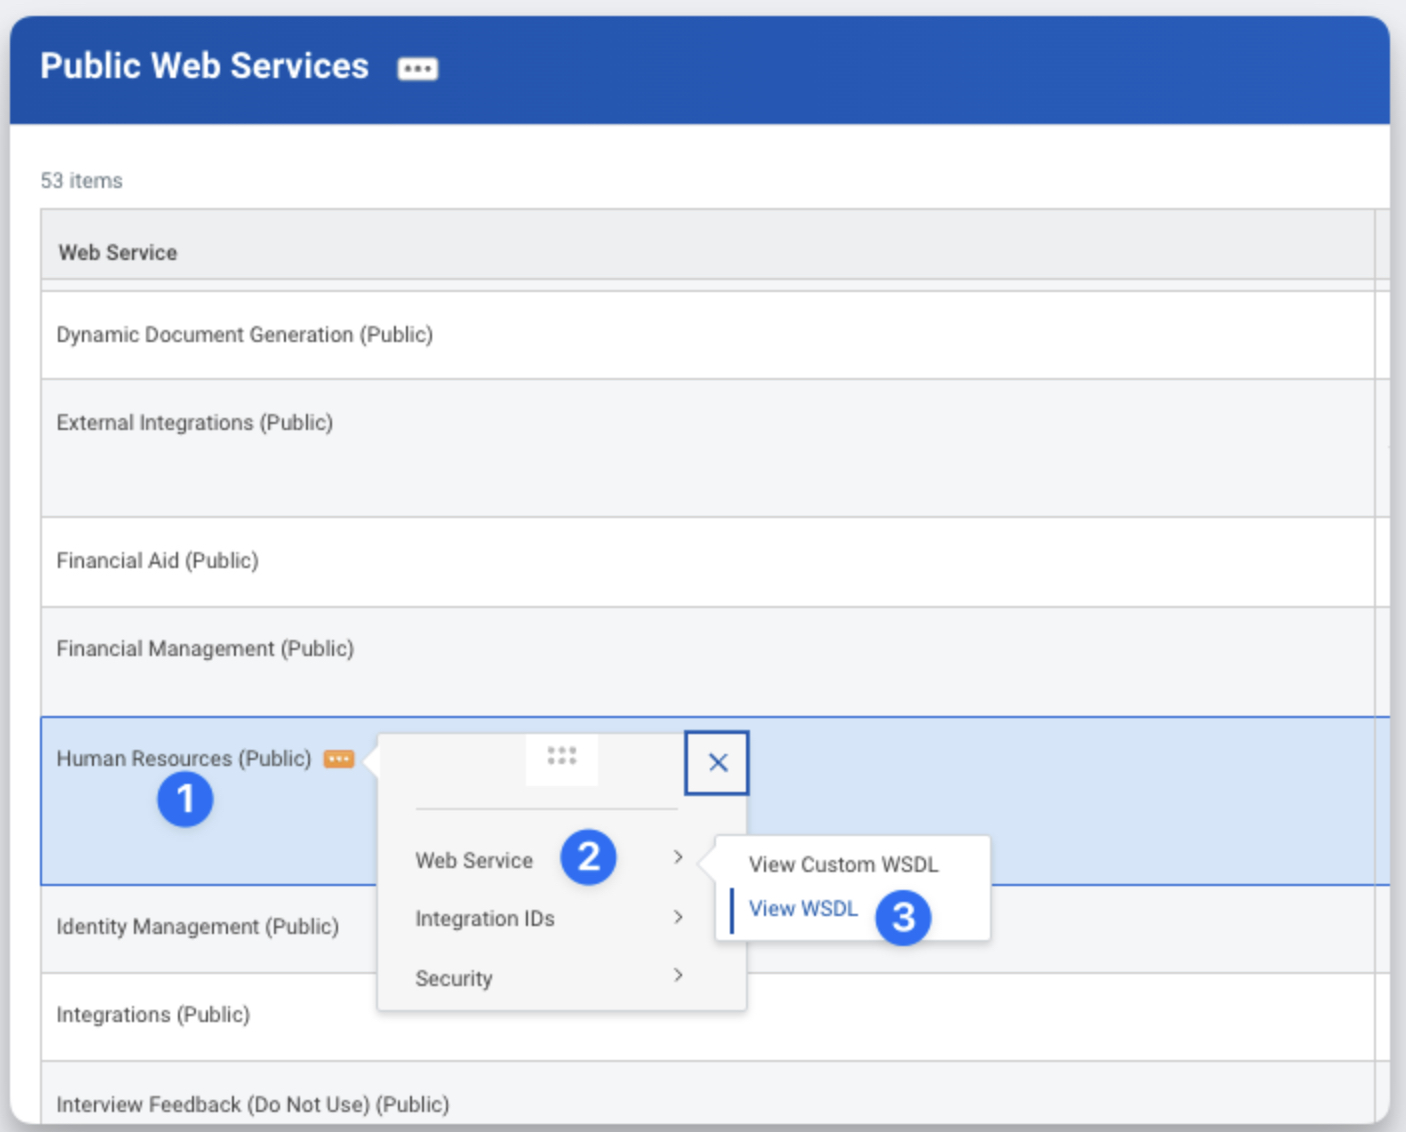1406x1132 pixels.
Task: Click the Web Service column header
Action: pos(118,253)
